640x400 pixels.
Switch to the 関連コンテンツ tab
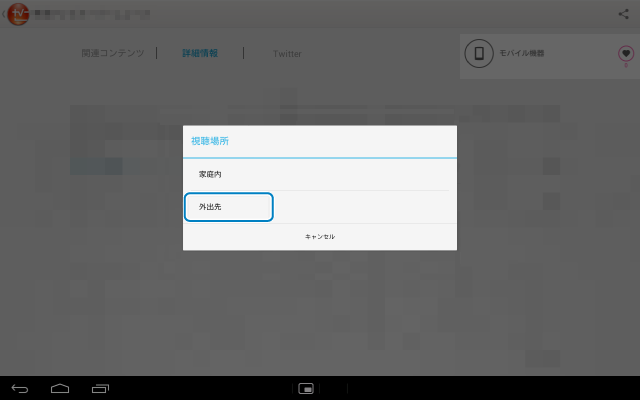click(x=113, y=53)
